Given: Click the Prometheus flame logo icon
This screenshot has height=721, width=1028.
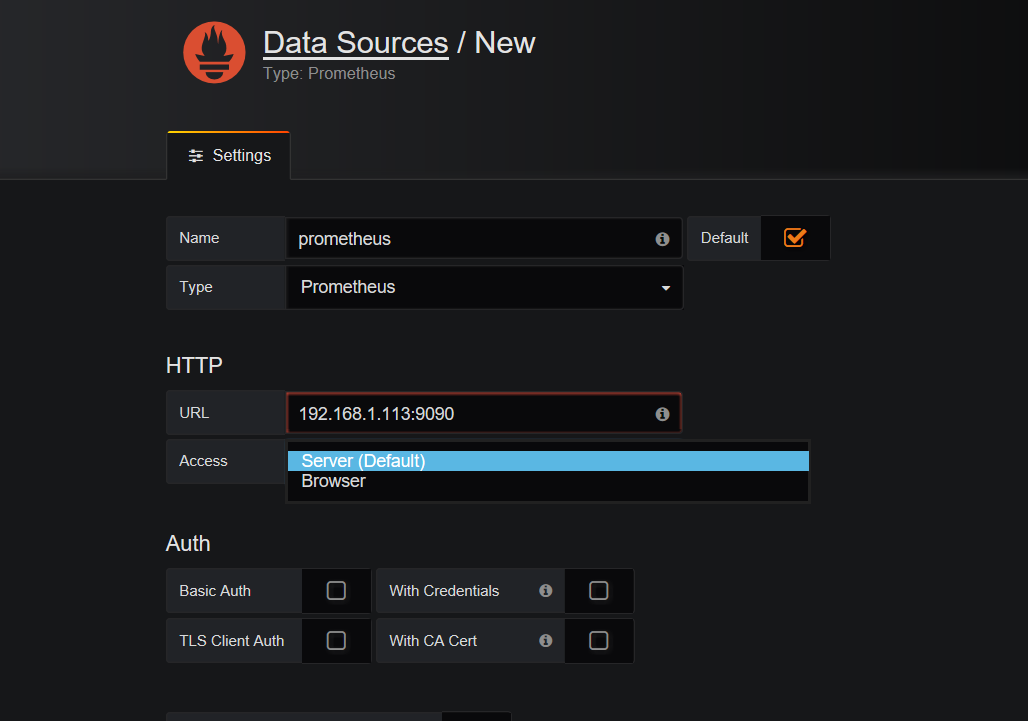Looking at the screenshot, I should pos(214,52).
